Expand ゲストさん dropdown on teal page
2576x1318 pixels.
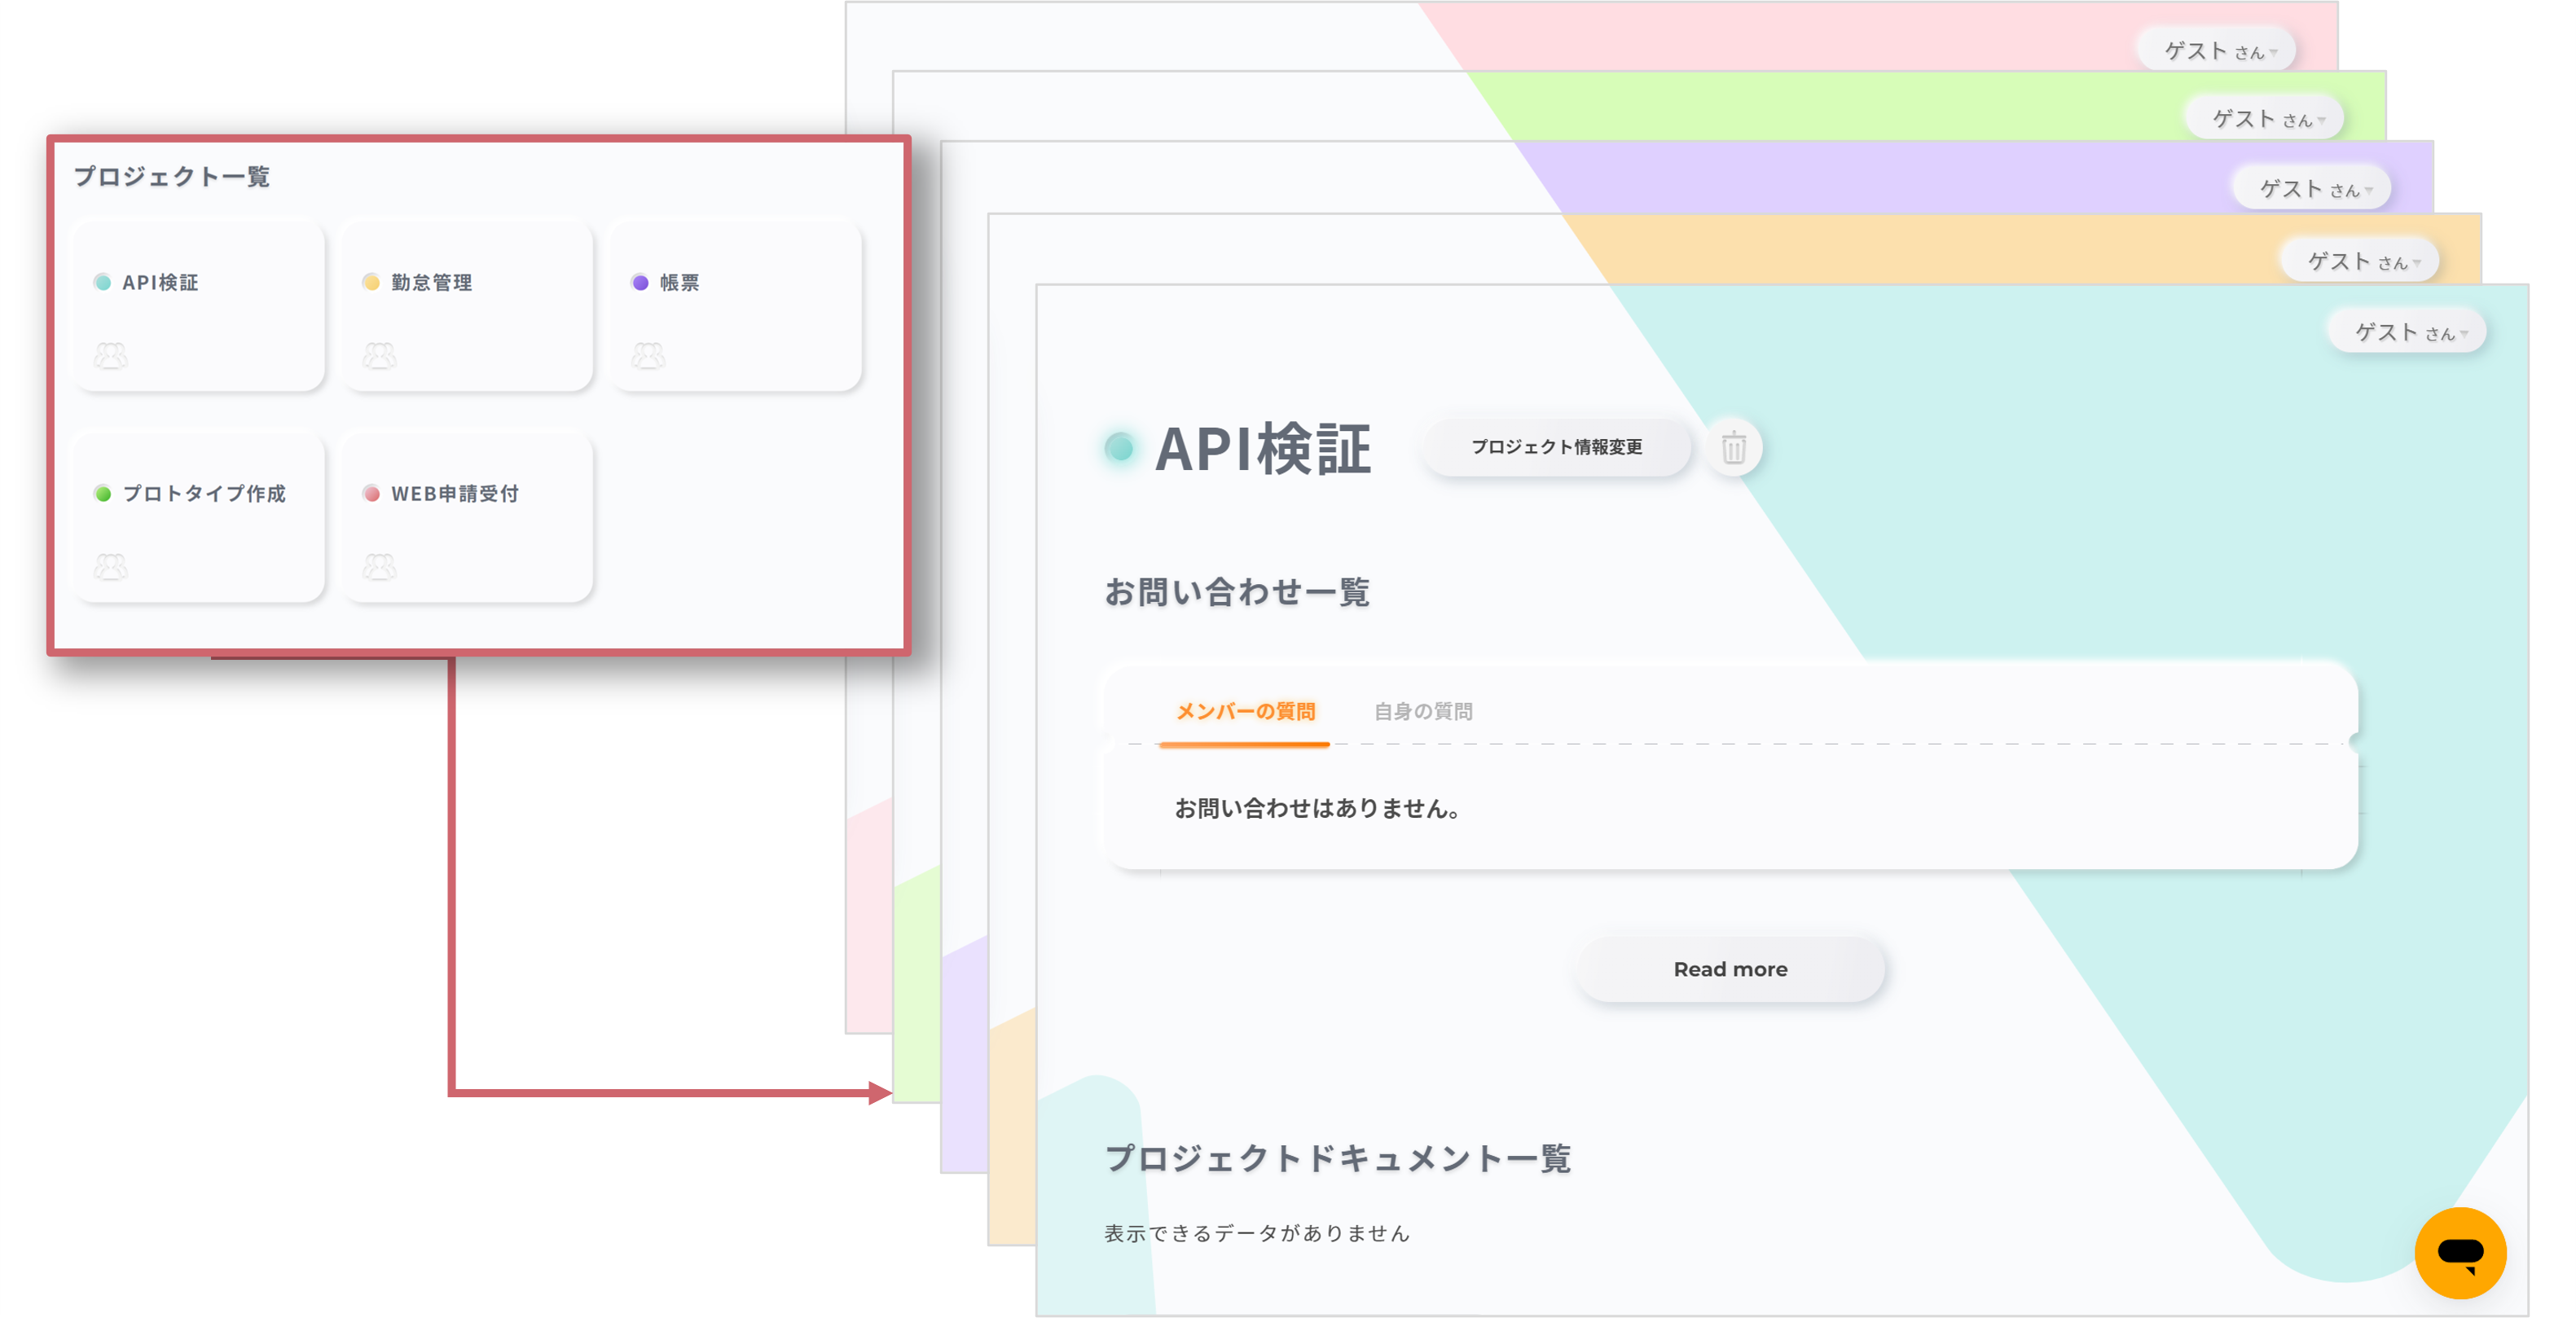tap(2409, 332)
